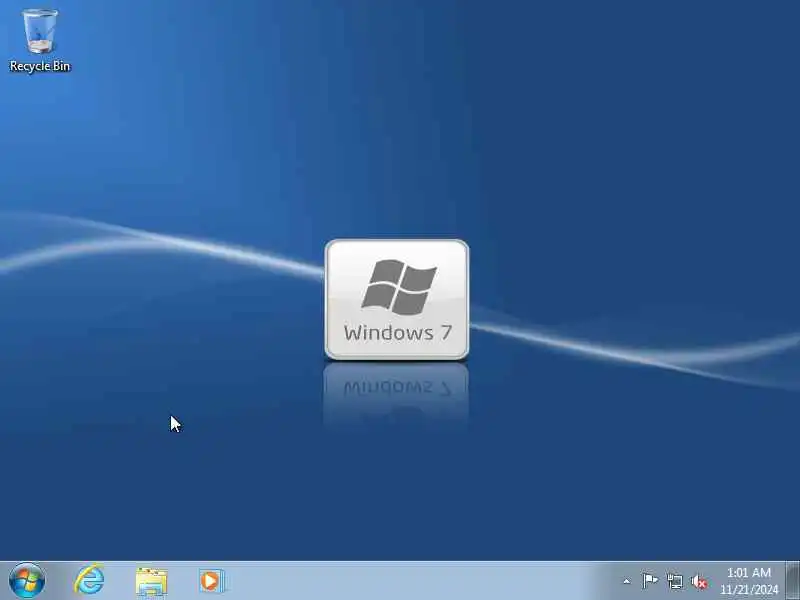Click the network status tray icon
This screenshot has height=600, width=800.
674,581
